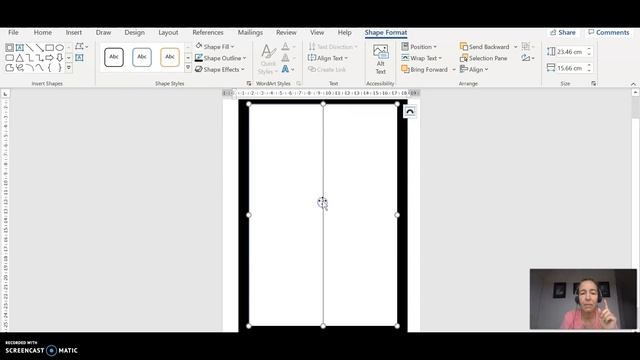Choose the Down Arrow block shape
This screenshot has height=360, width=640.
pos(60,58)
